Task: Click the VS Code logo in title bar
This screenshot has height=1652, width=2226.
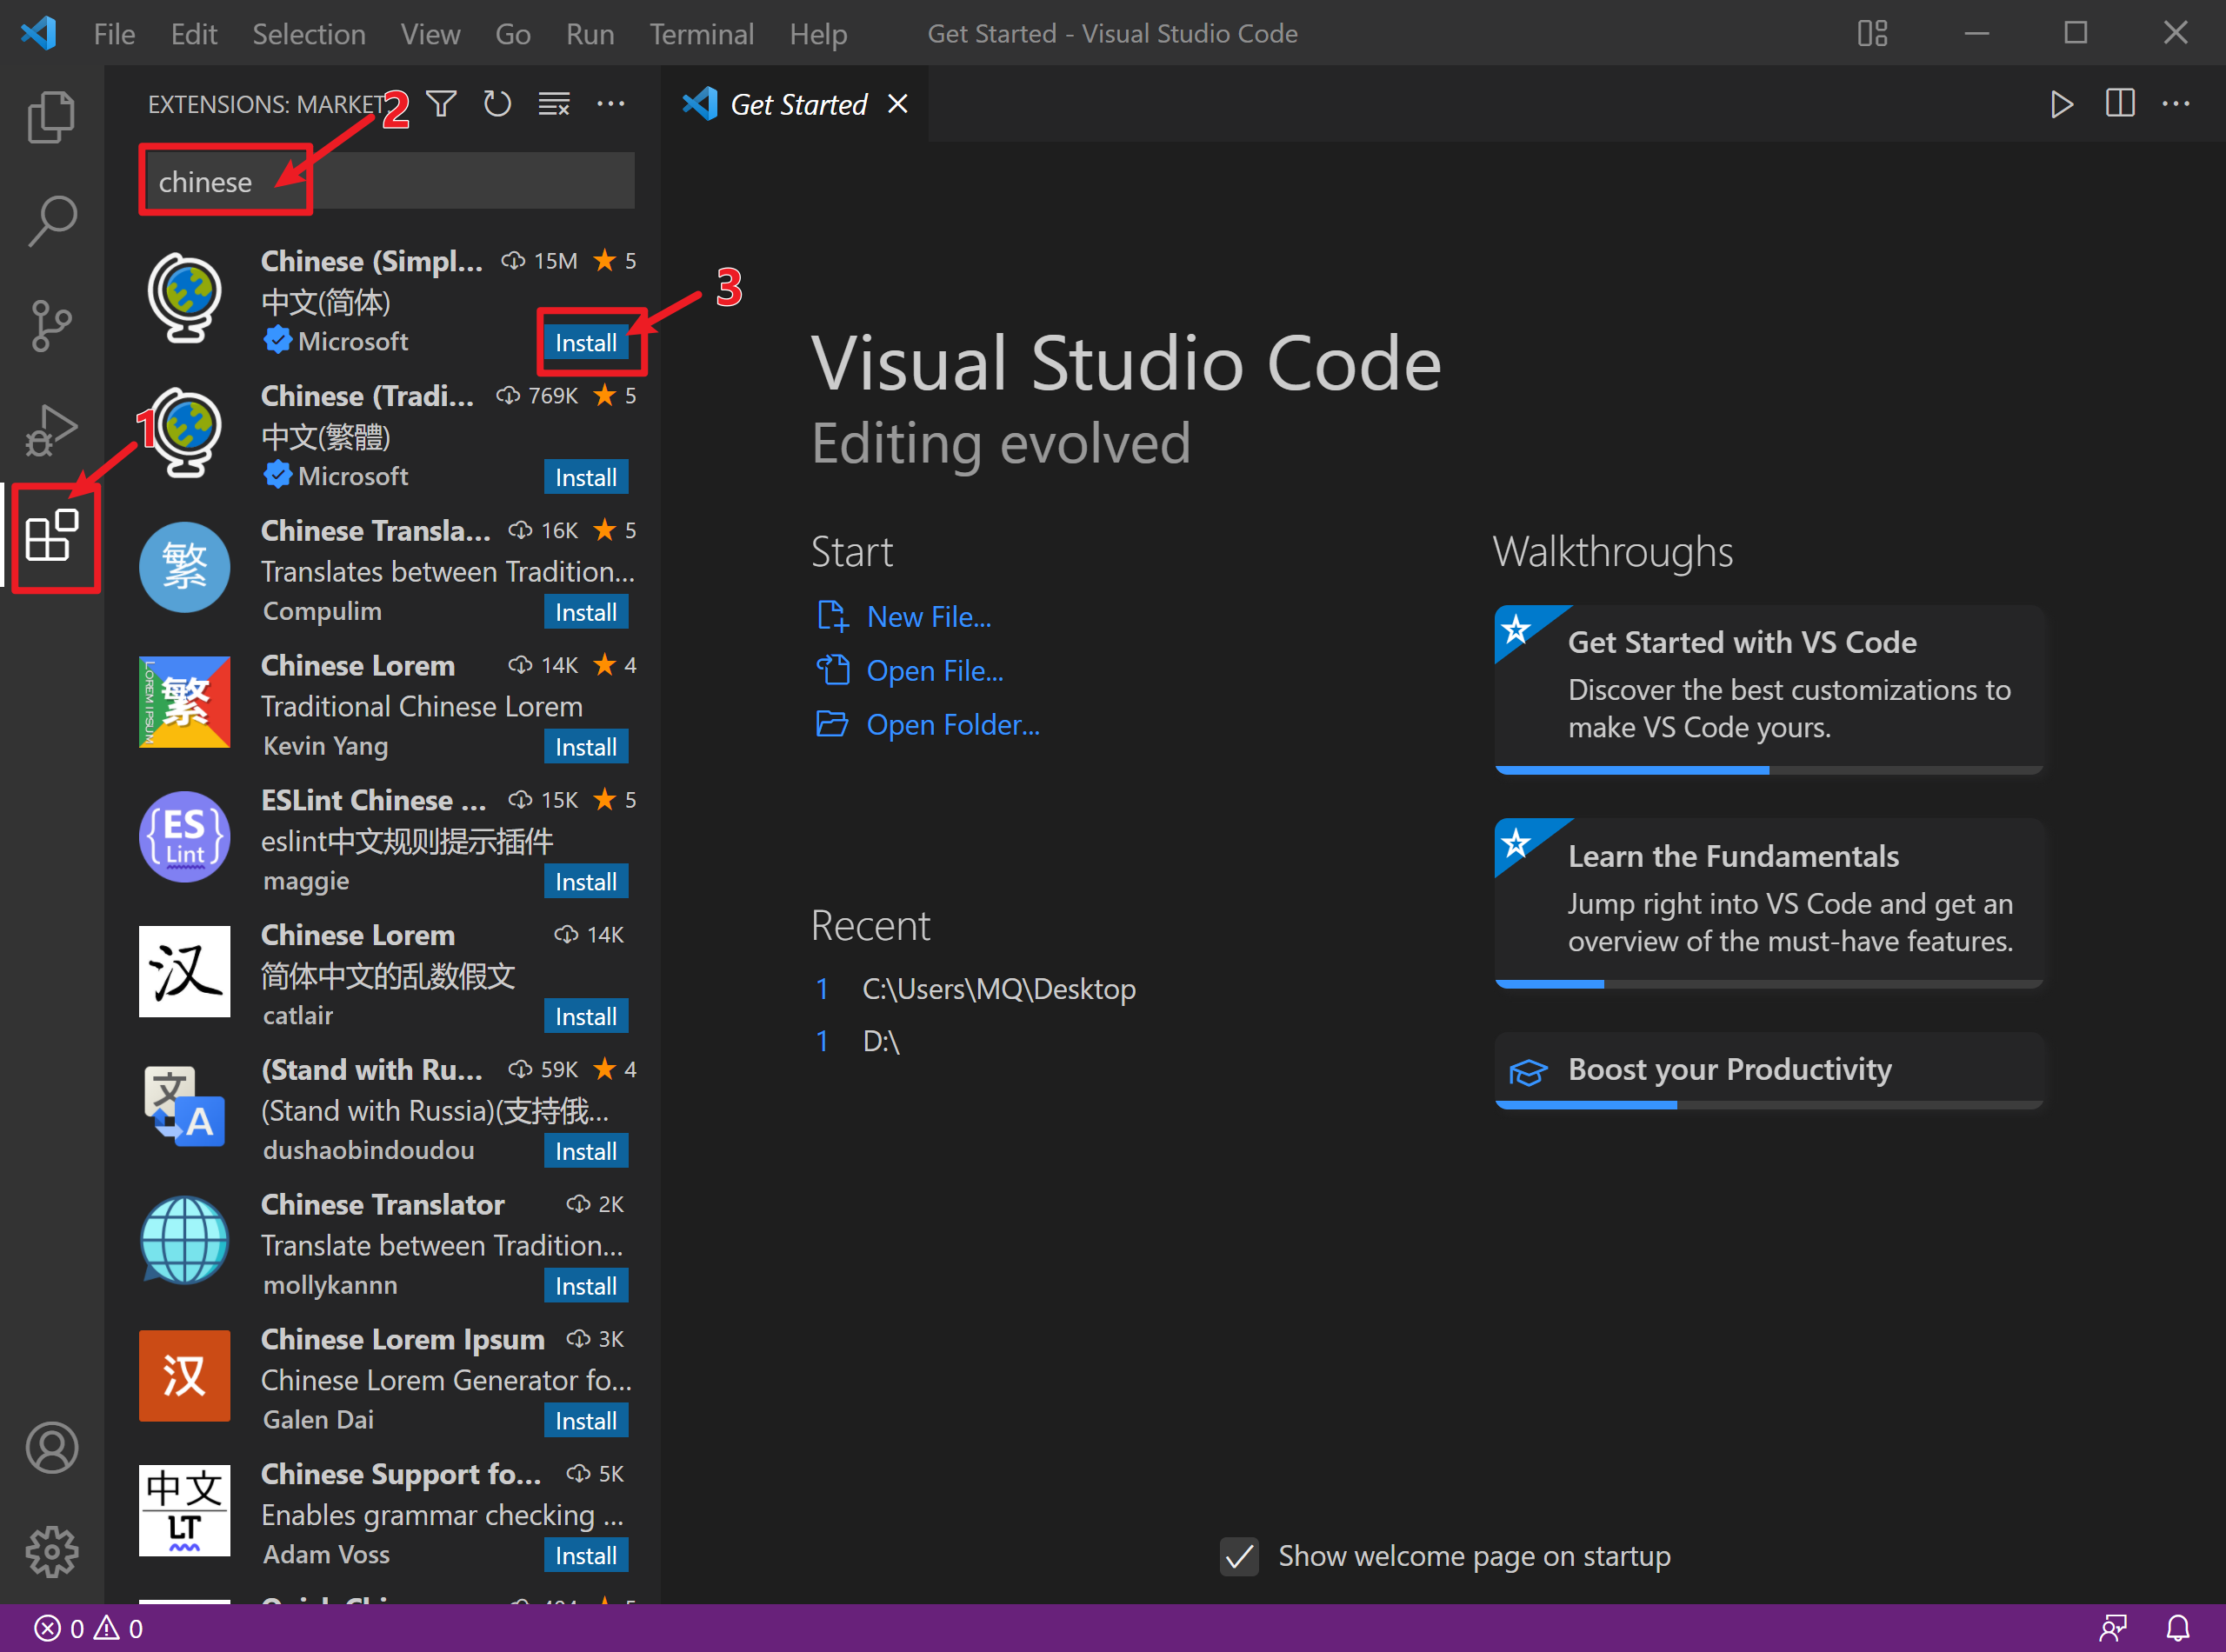Action: pyautogui.click(x=38, y=33)
